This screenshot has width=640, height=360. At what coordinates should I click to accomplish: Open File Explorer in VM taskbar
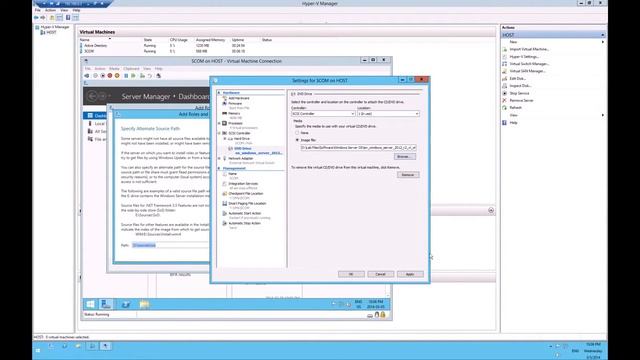point(144,304)
